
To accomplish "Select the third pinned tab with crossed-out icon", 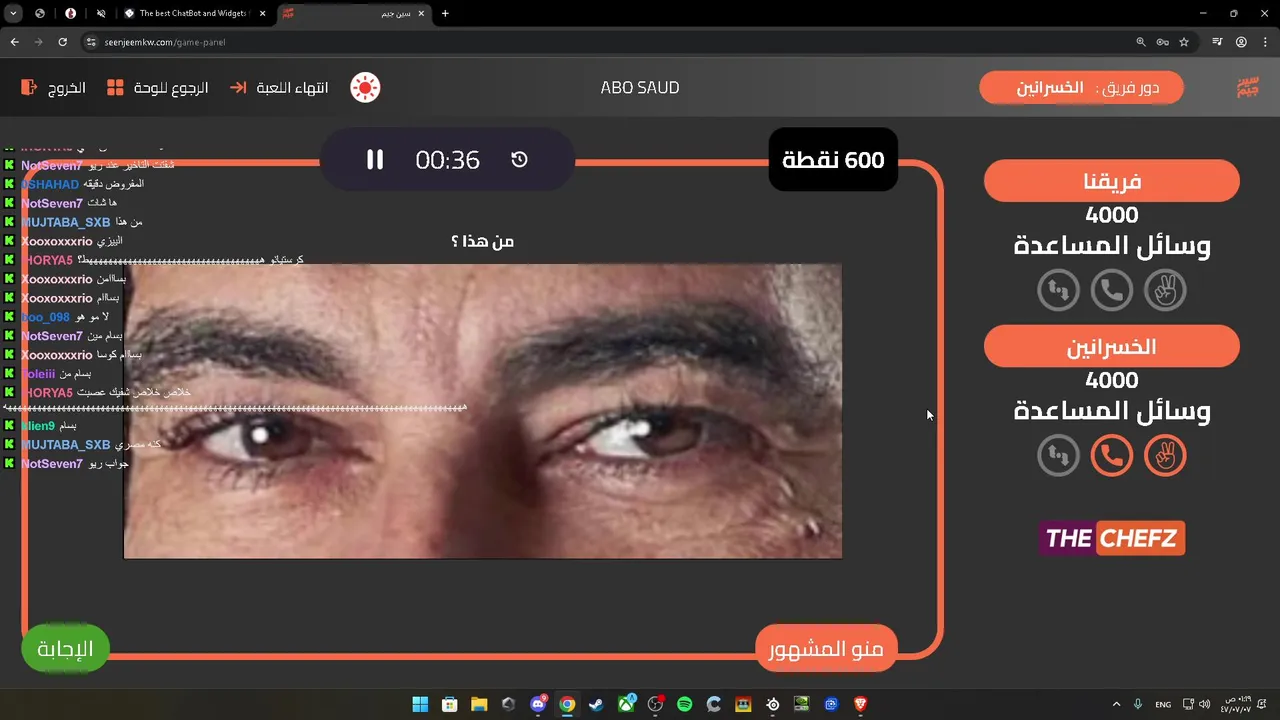I will [x=101, y=13].
